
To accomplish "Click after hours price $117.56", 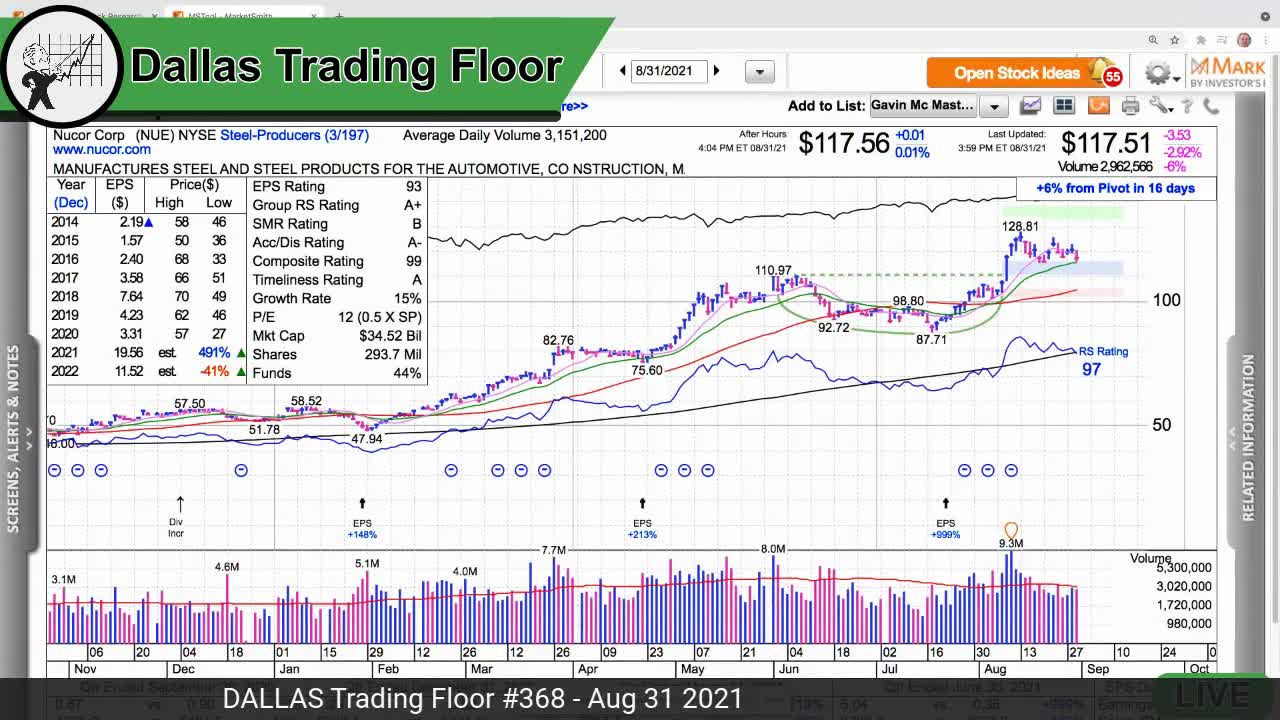I will coord(845,143).
